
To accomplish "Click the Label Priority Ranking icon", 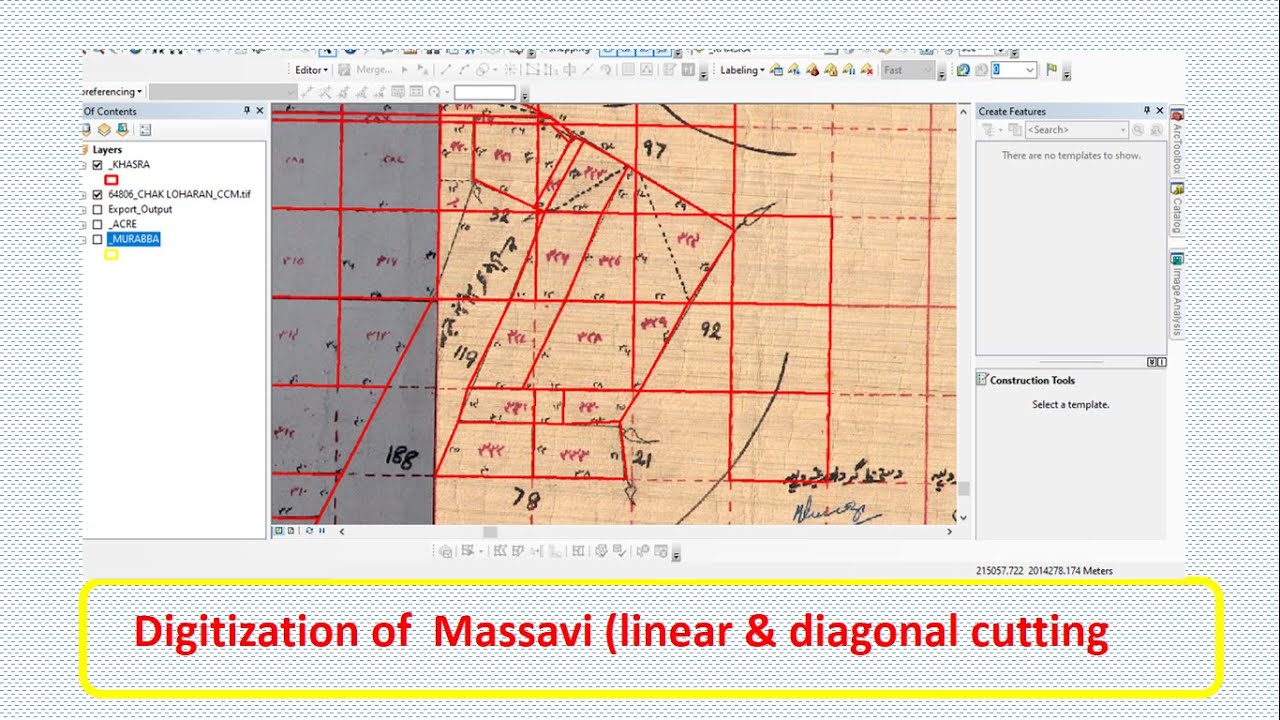I will pos(794,70).
